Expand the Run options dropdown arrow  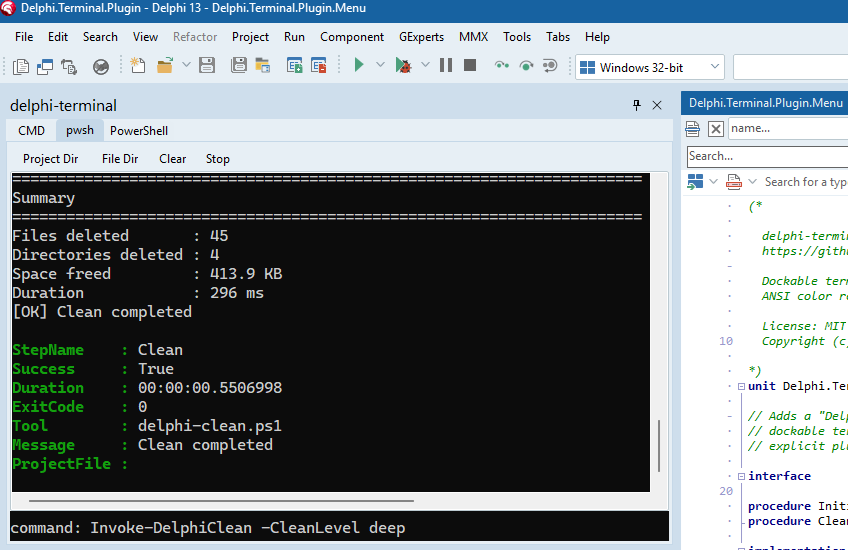(380, 65)
